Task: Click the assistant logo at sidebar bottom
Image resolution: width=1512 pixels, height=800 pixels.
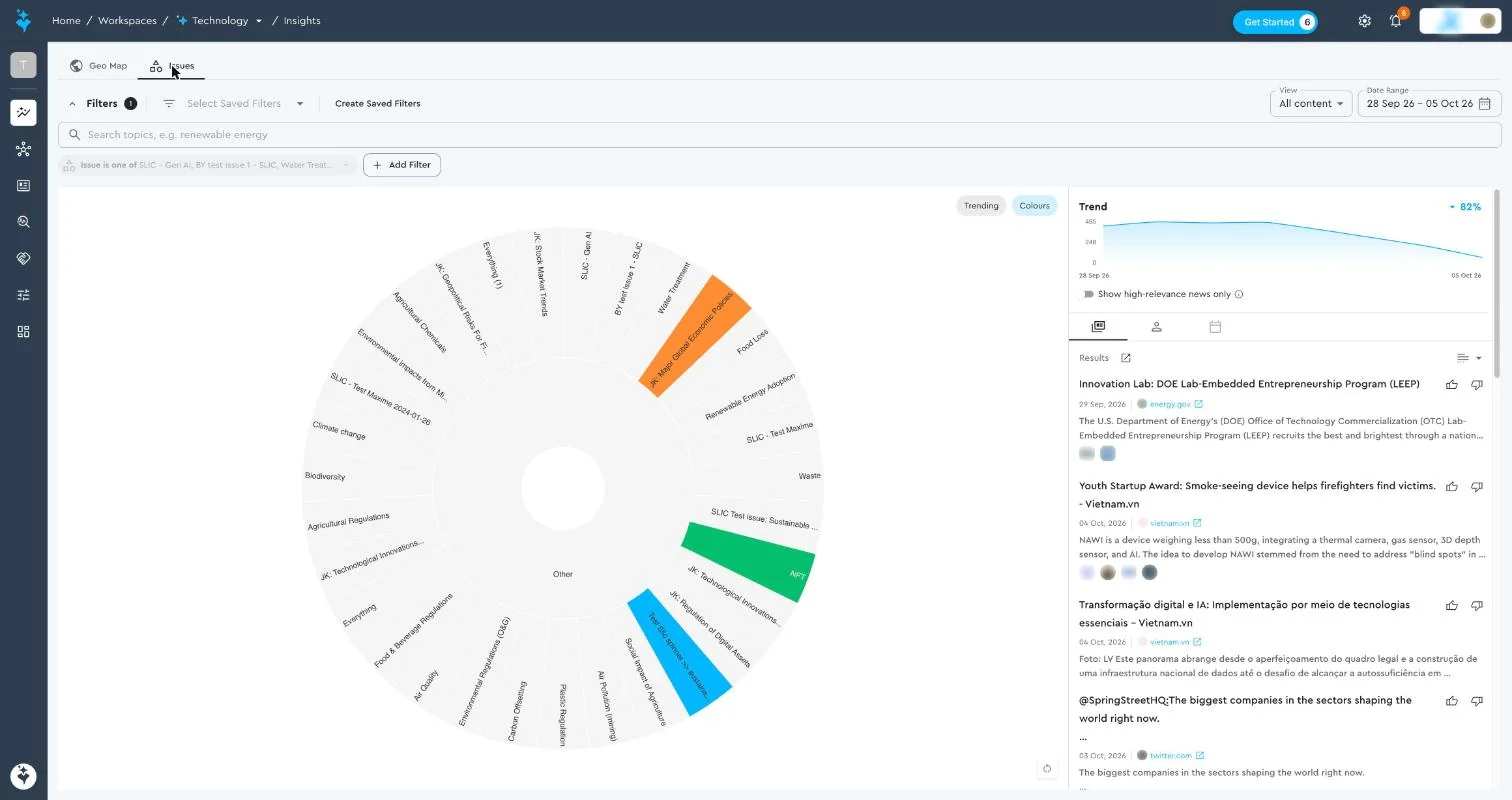Action: point(23,775)
